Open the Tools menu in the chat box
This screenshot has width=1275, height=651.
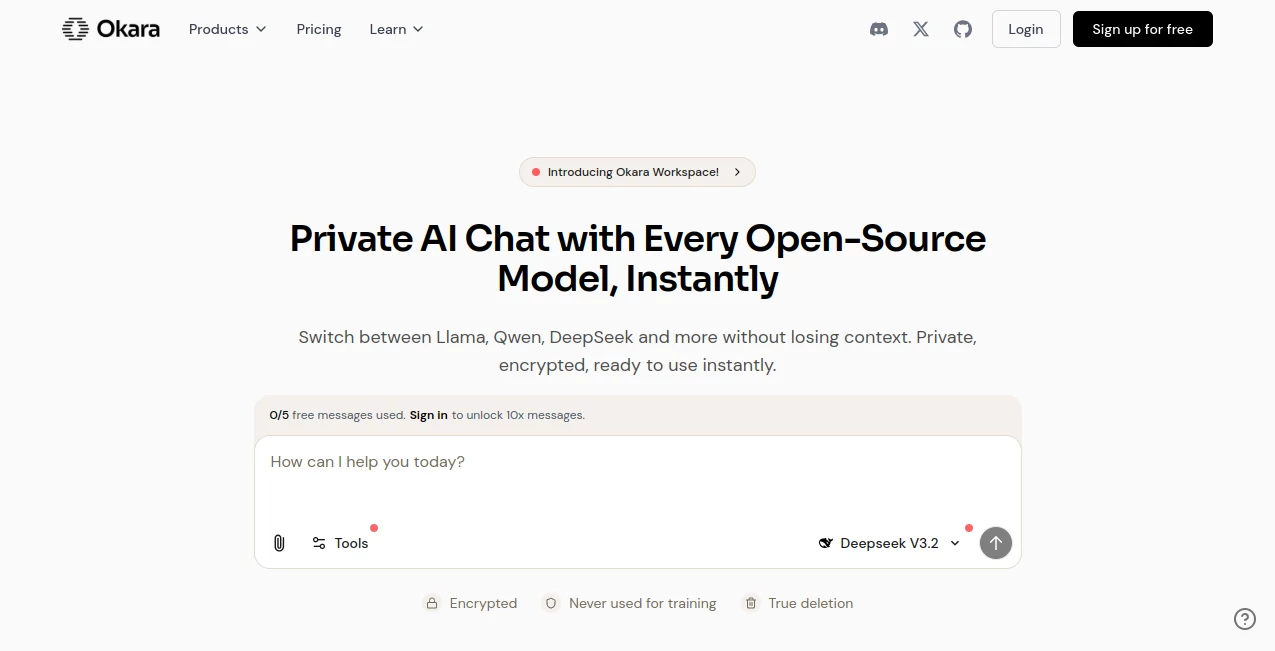tap(340, 543)
